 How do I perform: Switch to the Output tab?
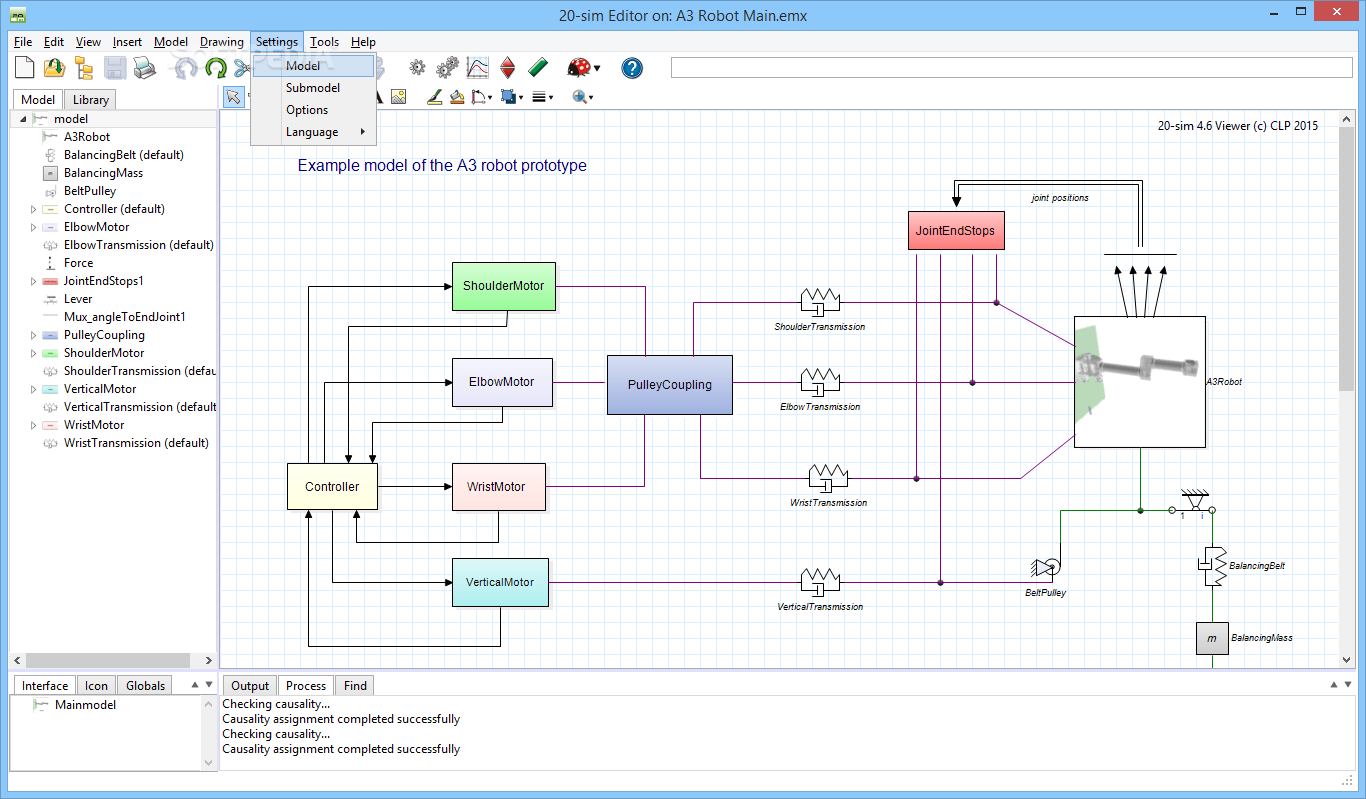point(250,686)
